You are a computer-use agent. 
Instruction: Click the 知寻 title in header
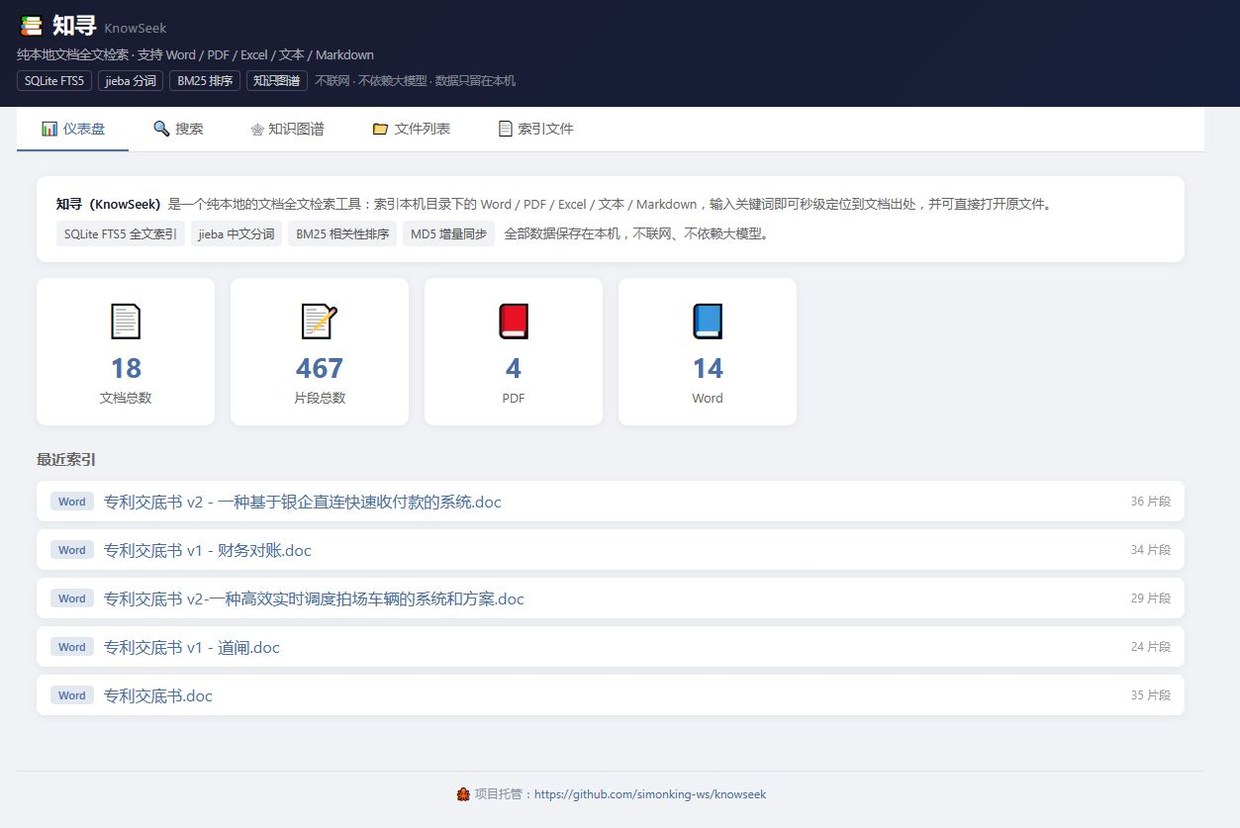click(x=75, y=26)
